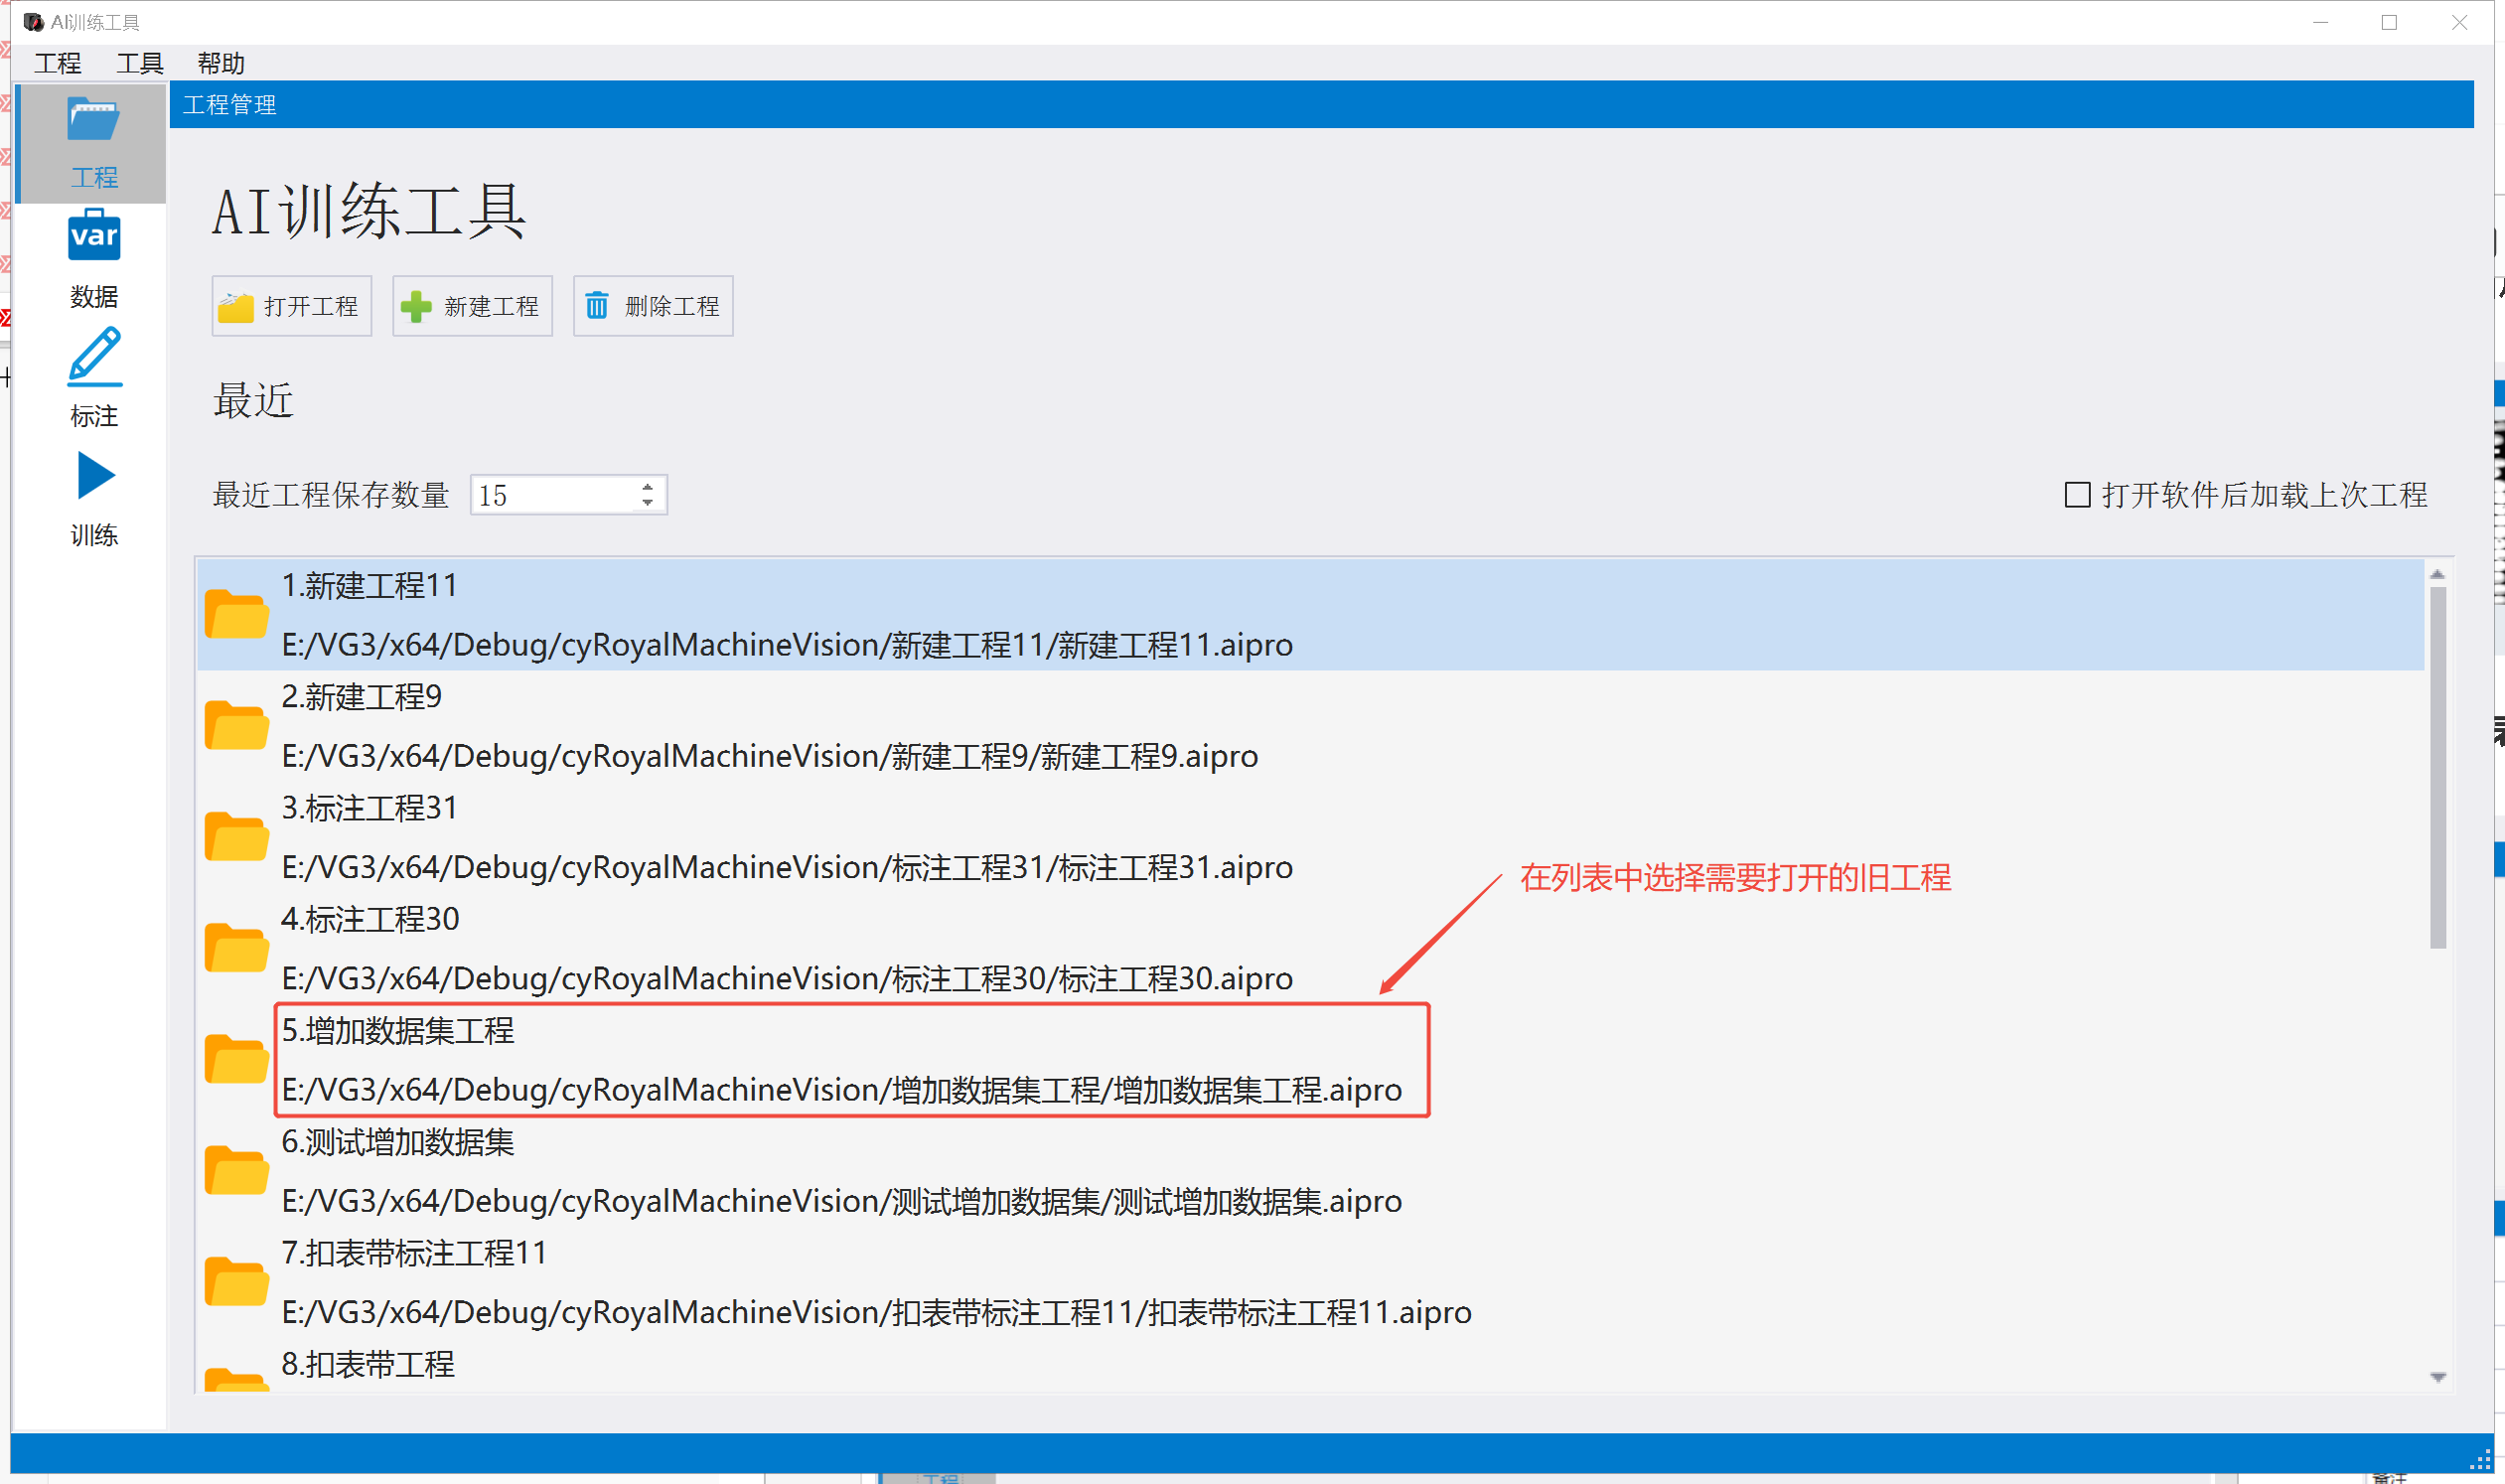
Task: Decrease 最近工程保存数量 with down arrow
Action: click(x=648, y=503)
